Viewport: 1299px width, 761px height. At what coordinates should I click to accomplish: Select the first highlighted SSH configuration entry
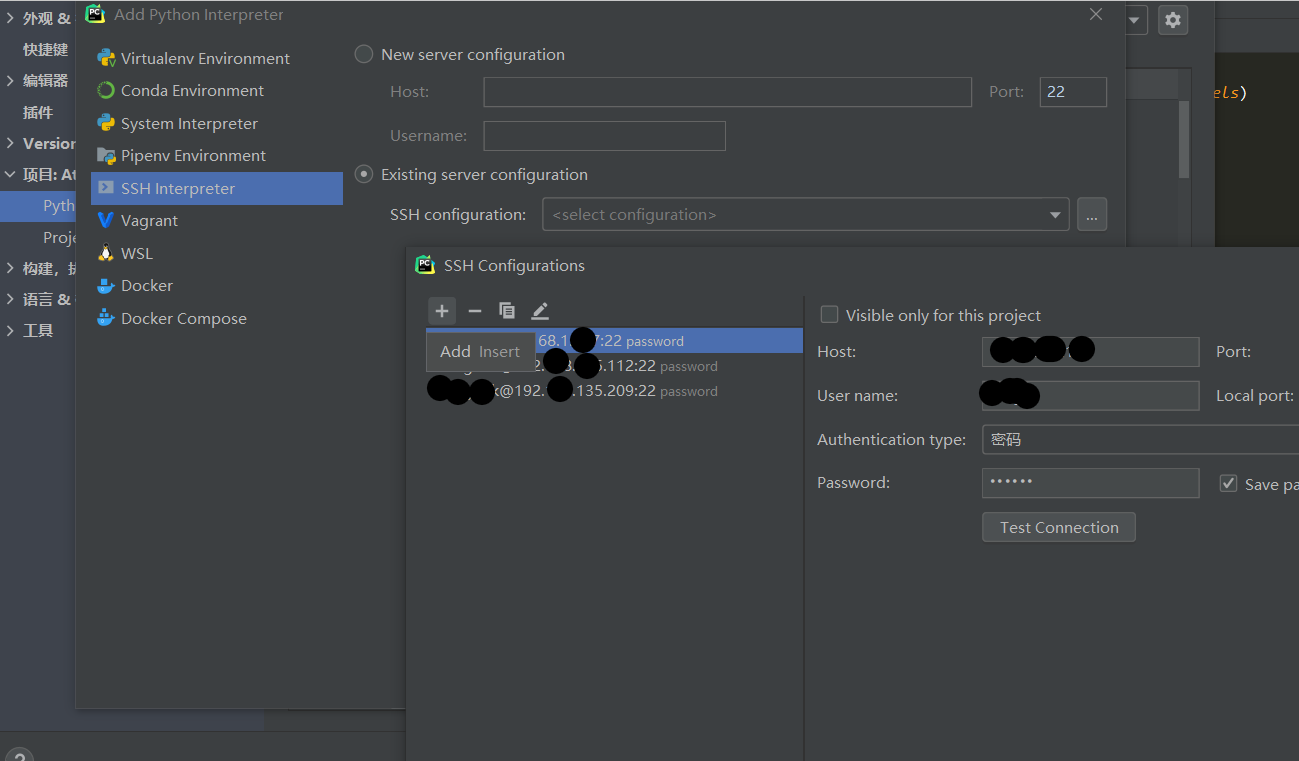pos(615,341)
